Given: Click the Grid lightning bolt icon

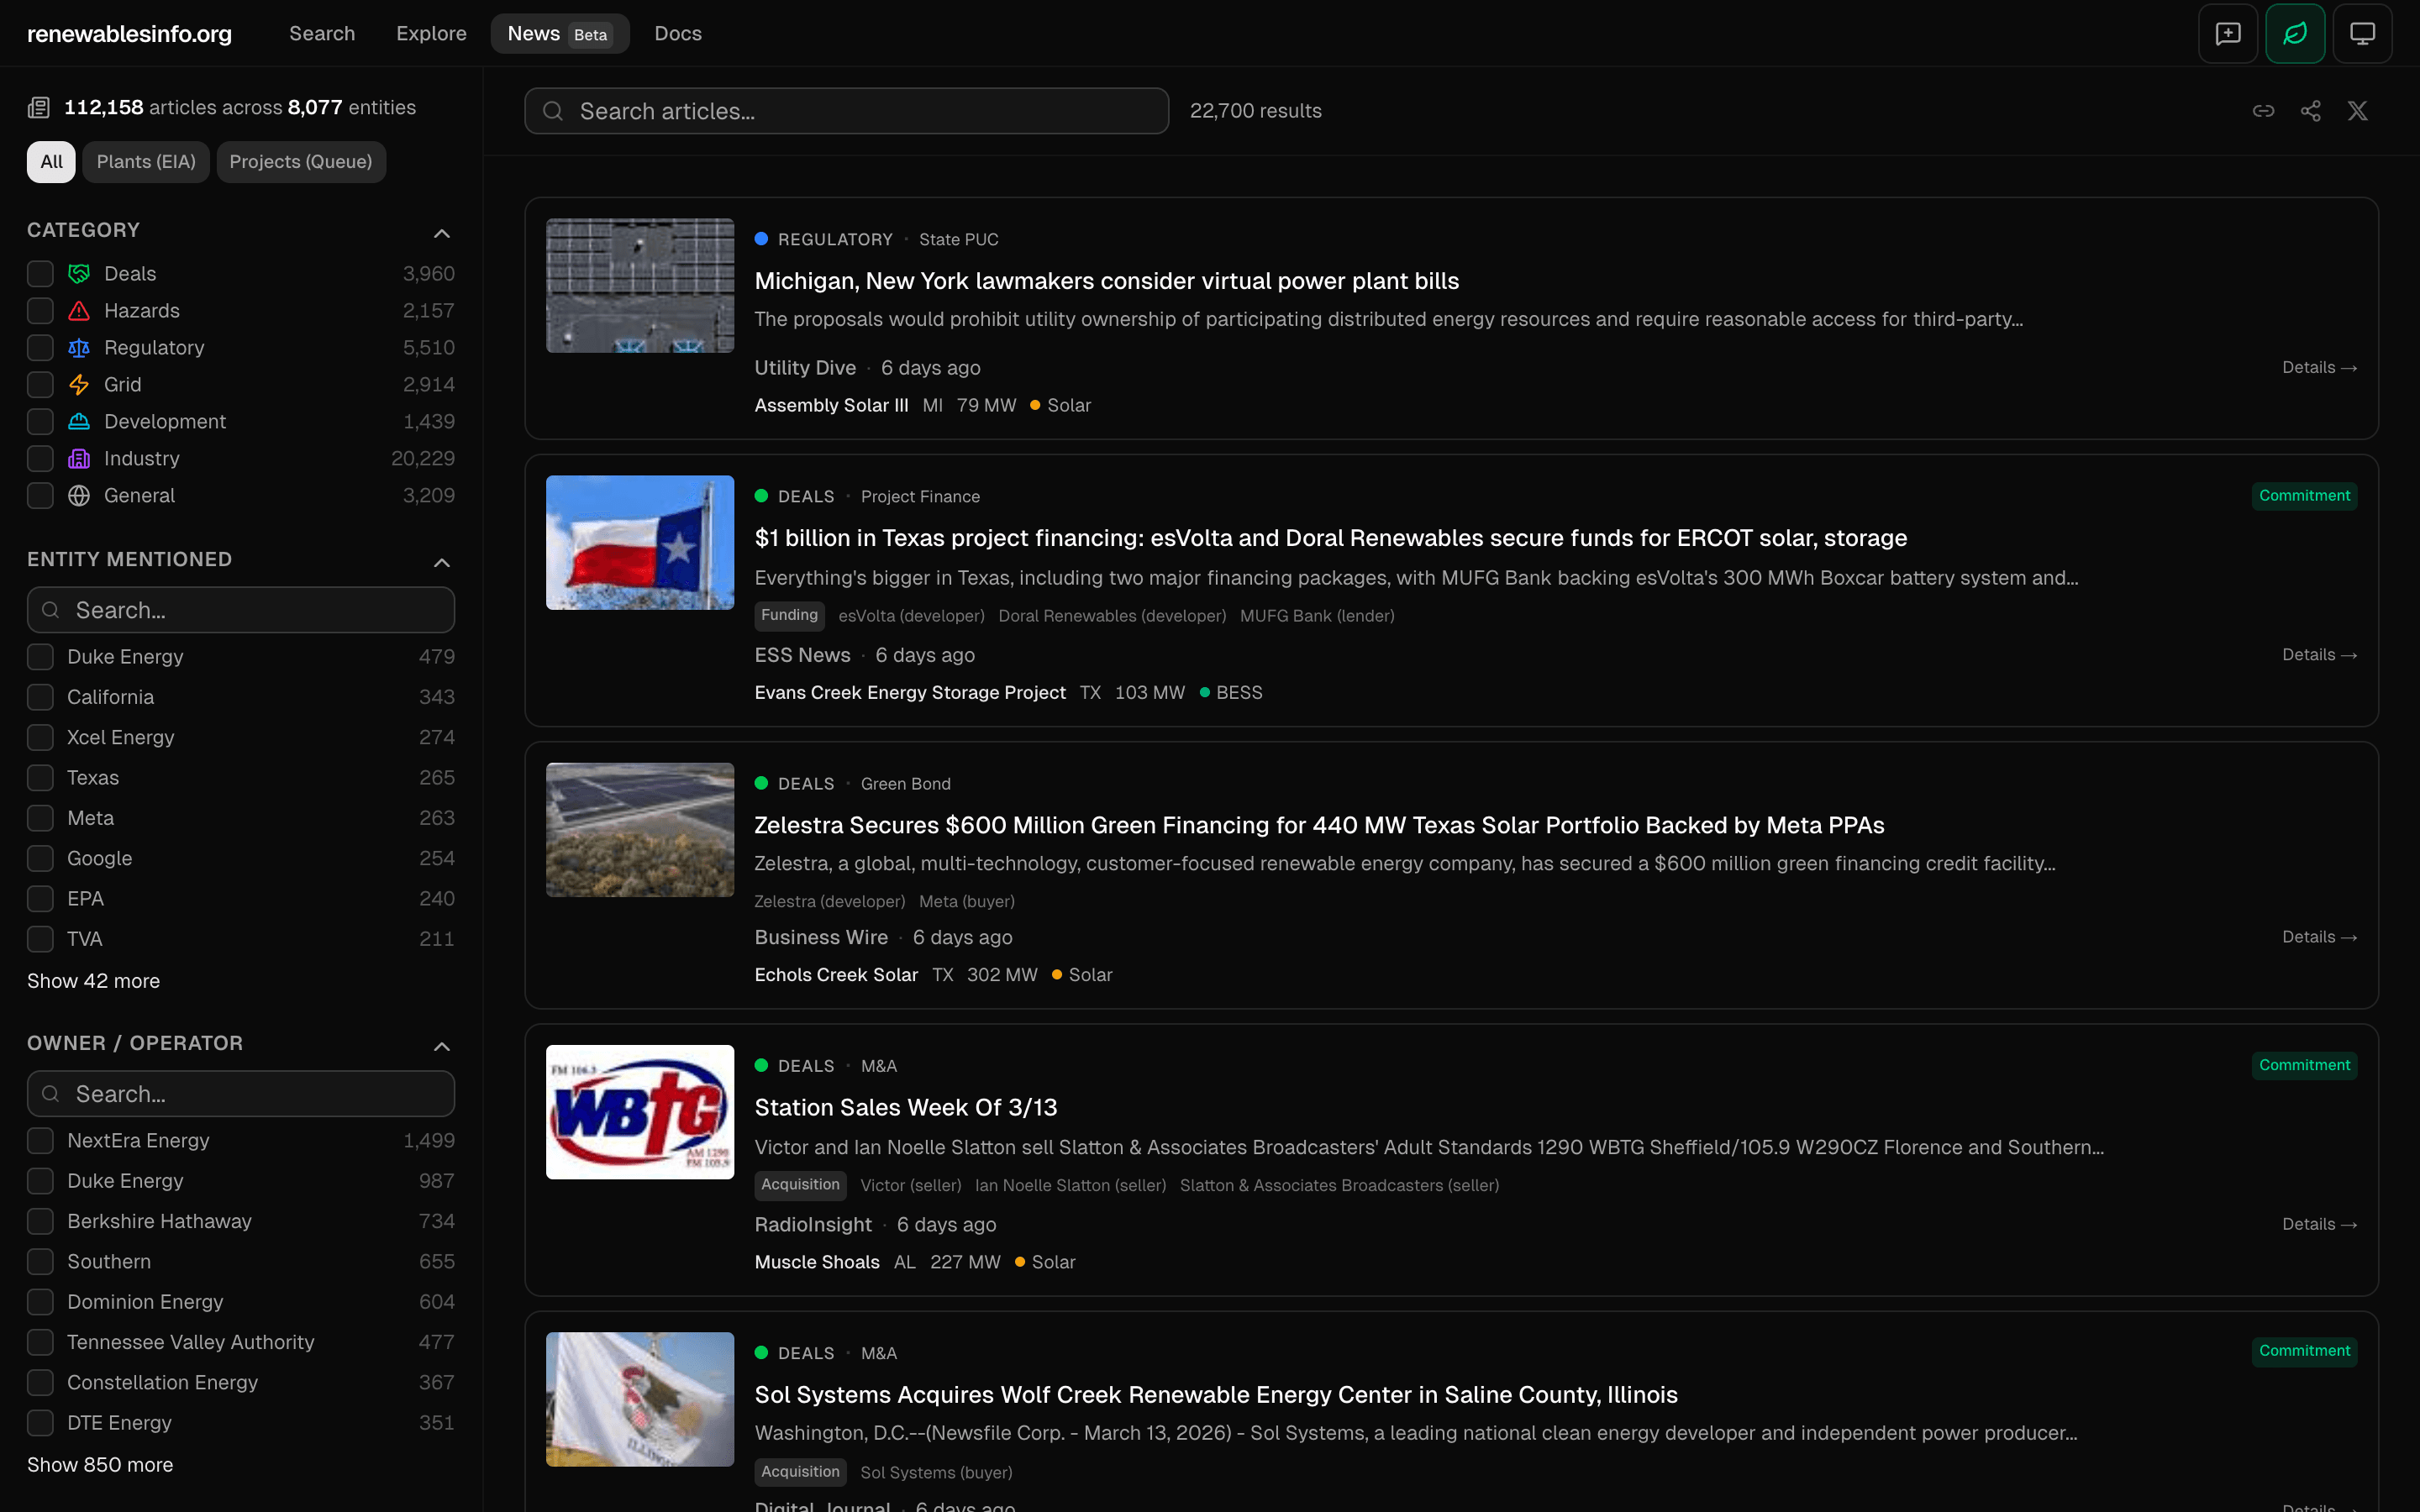Looking at the screenshot, I should point(79,385).
